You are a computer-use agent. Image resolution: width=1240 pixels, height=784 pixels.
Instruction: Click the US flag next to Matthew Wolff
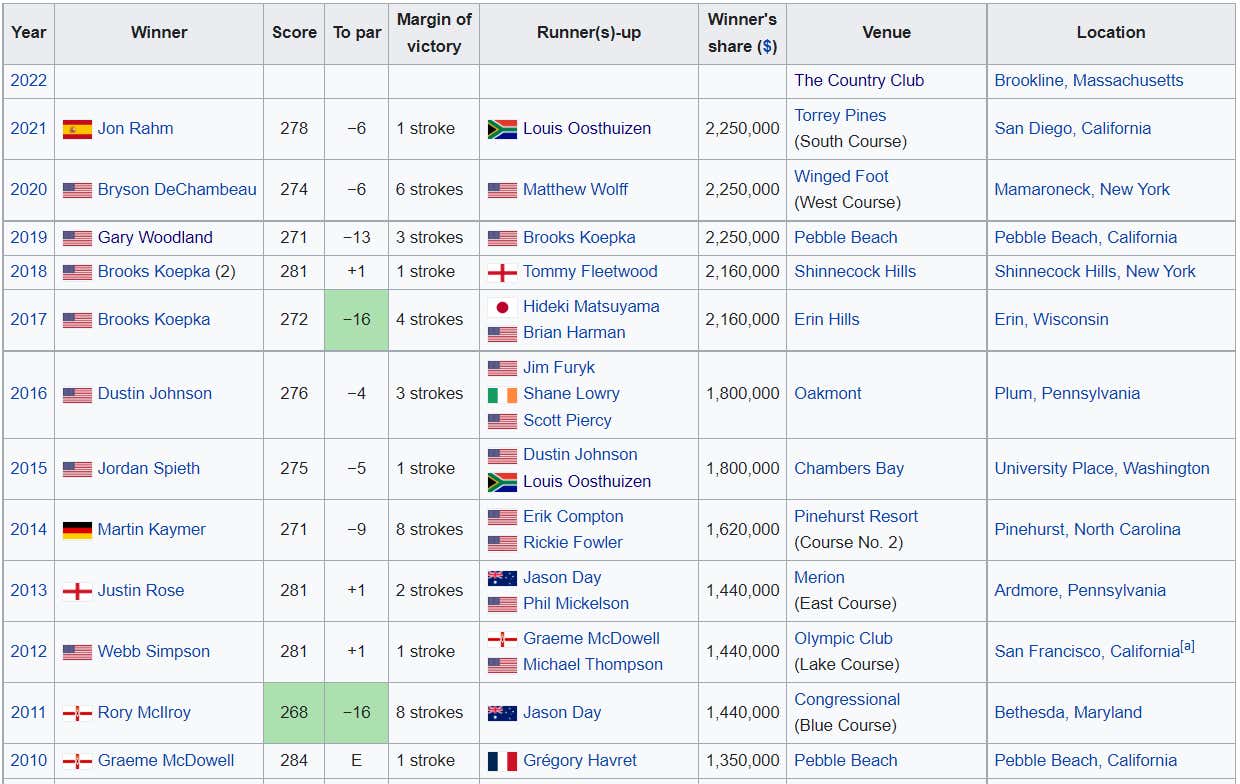(x=502, y=190)
